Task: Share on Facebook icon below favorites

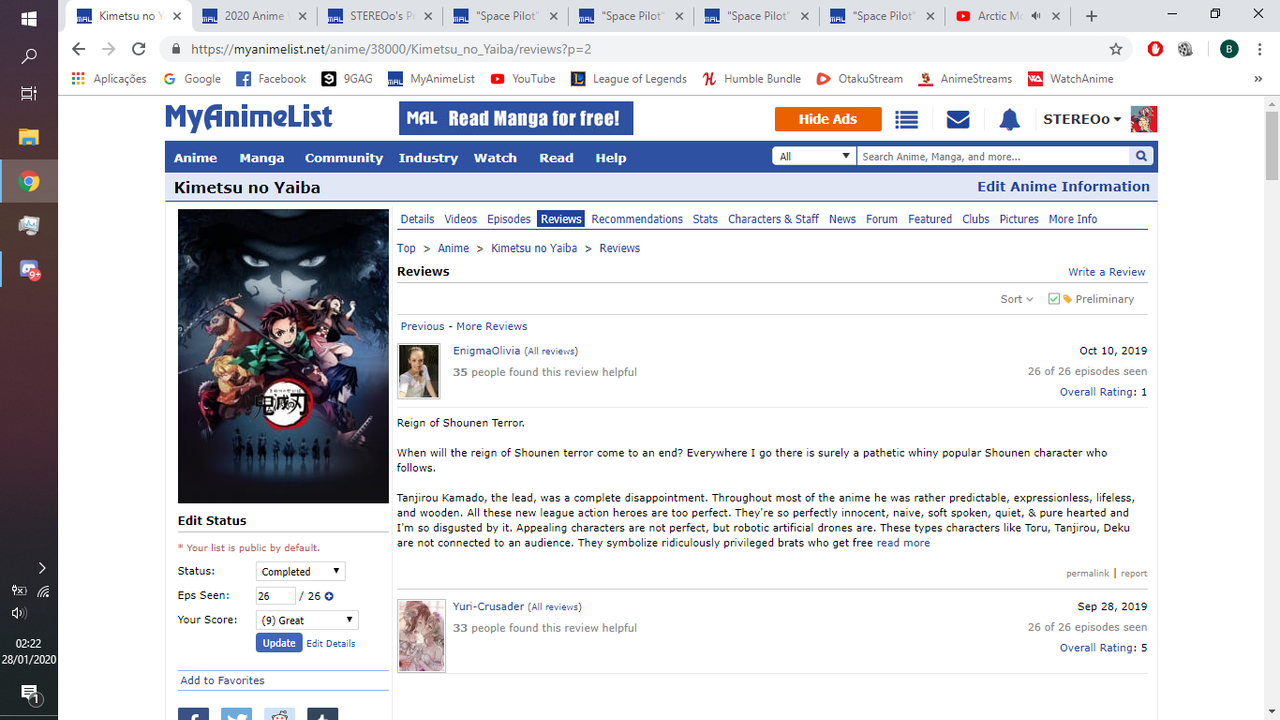Action: click(x=193, y=714)
